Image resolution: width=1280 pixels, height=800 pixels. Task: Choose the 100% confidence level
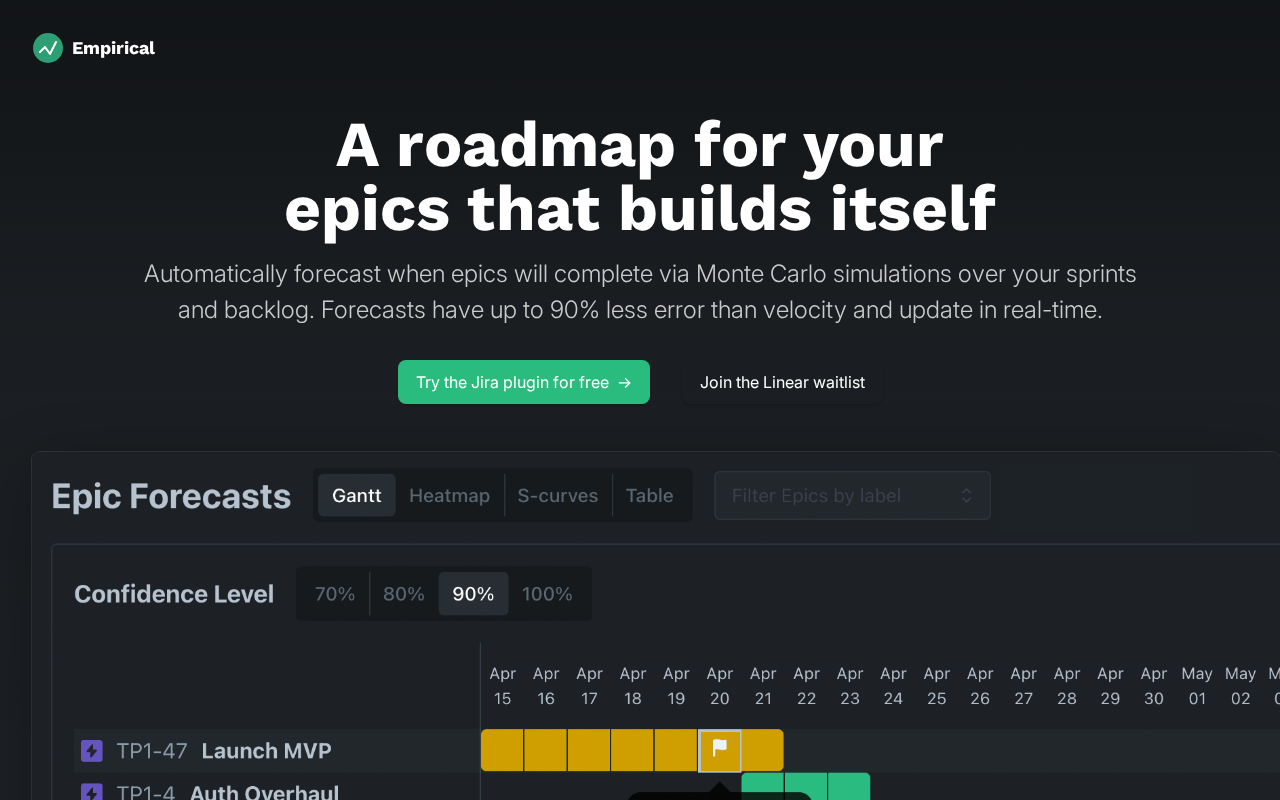tap(547, 594)
